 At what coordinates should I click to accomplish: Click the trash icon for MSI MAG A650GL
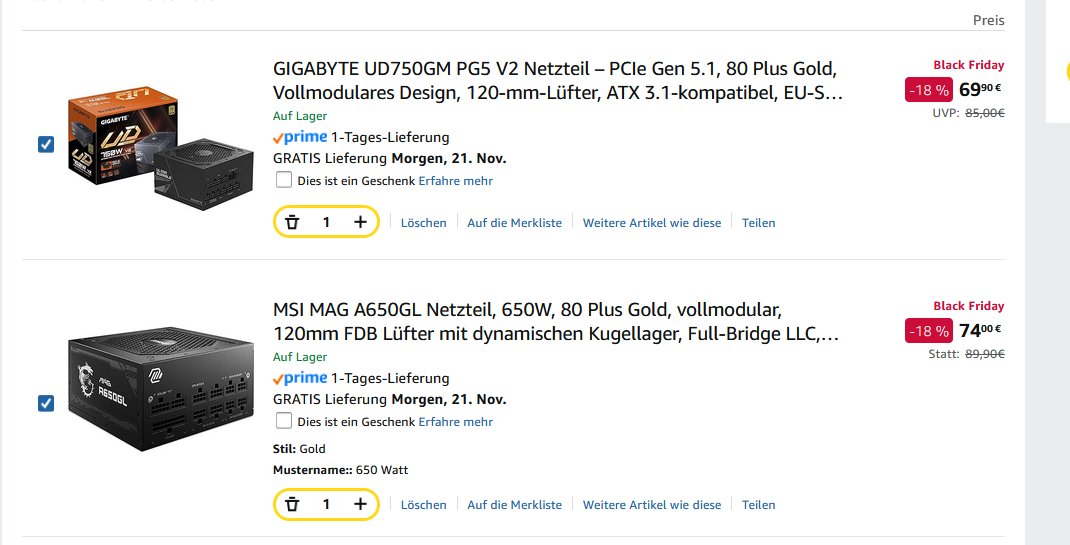(x=292, y=504)
